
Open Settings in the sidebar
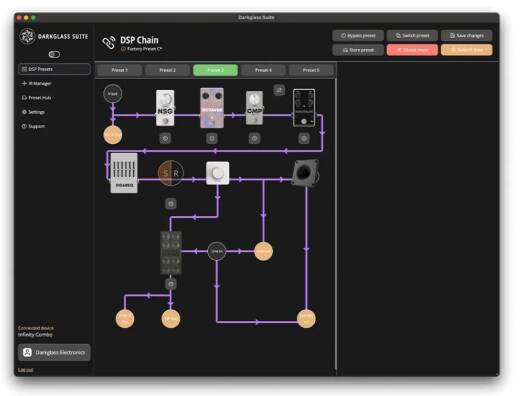click(x=33, y=112)
